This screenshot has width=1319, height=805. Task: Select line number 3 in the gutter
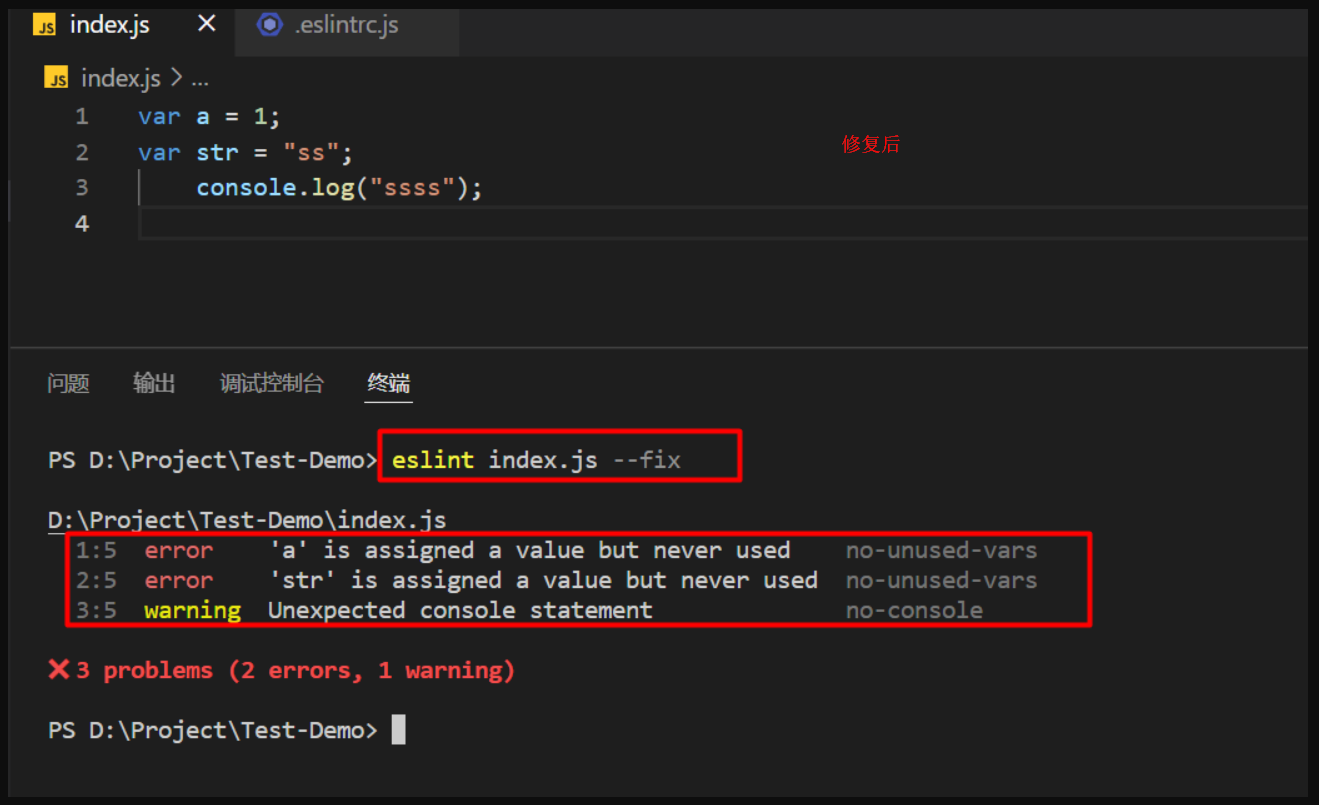coord(82,188)
